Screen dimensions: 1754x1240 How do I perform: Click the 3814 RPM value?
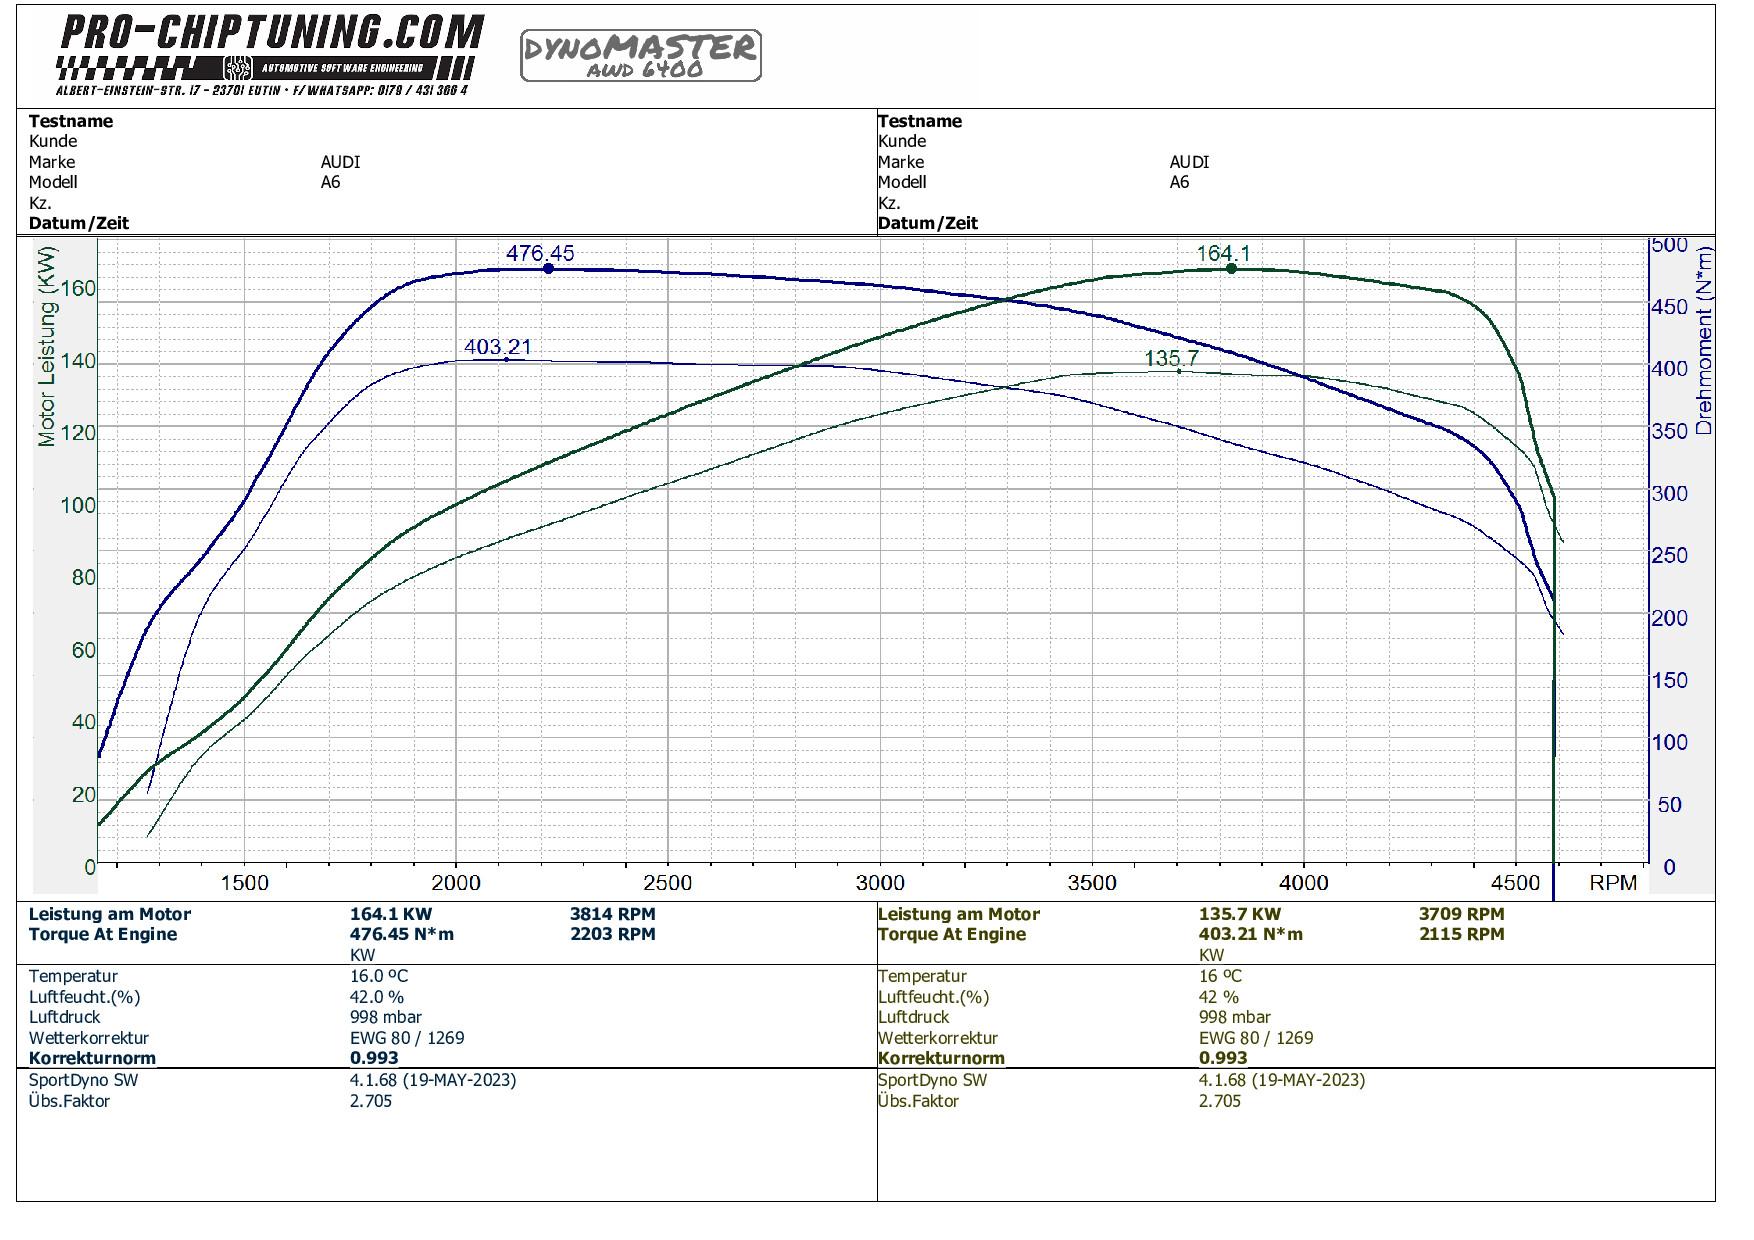click(612, 914)
